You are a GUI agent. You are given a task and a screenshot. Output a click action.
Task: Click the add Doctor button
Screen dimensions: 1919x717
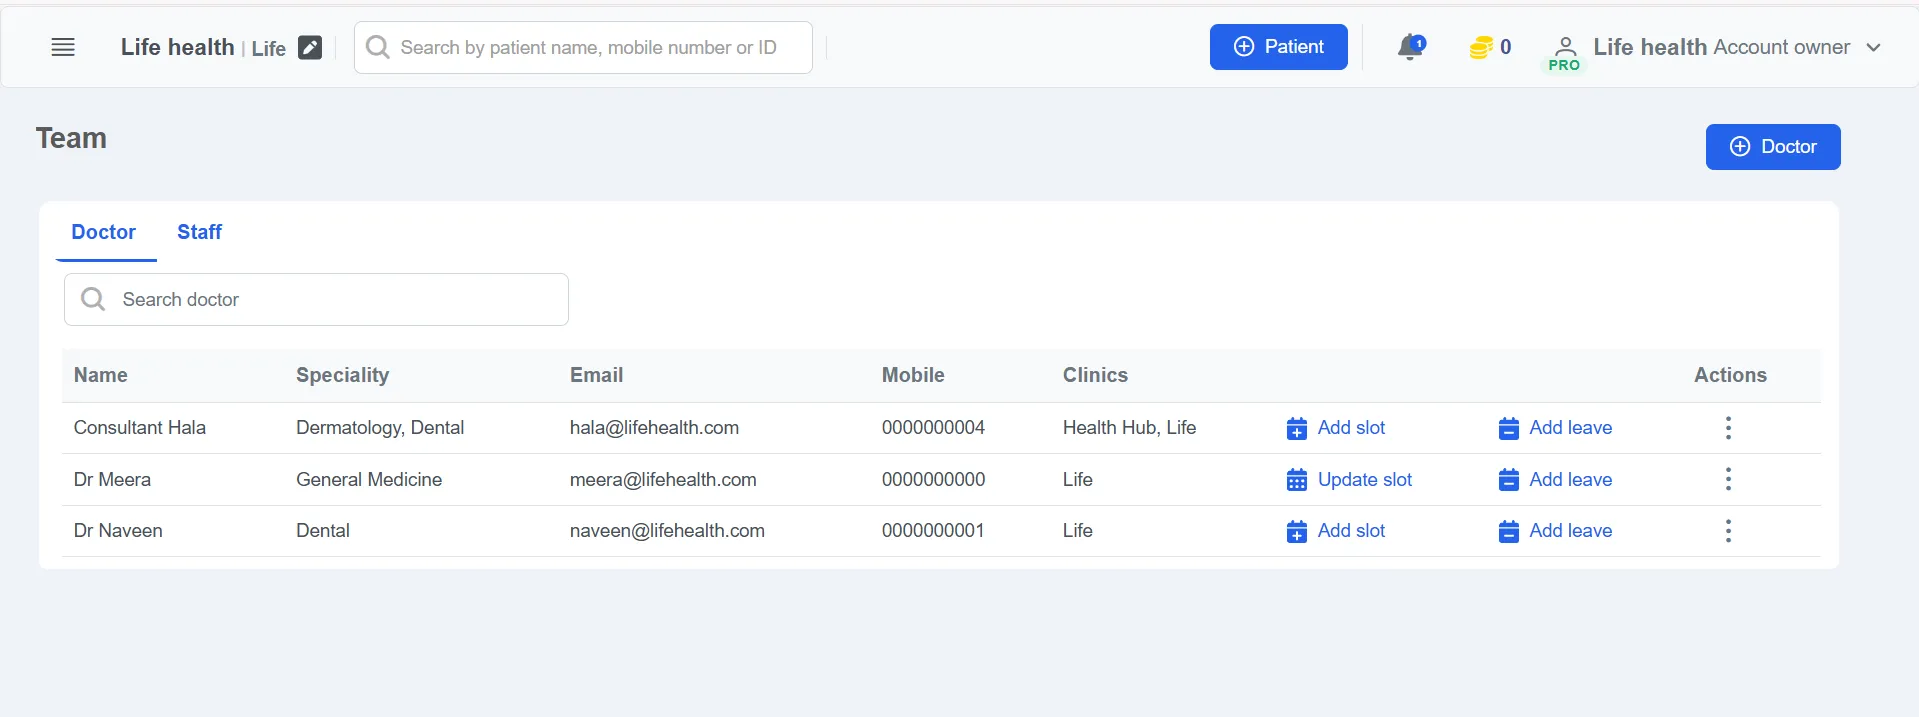pyautogui.click(x=1772, y=147)
